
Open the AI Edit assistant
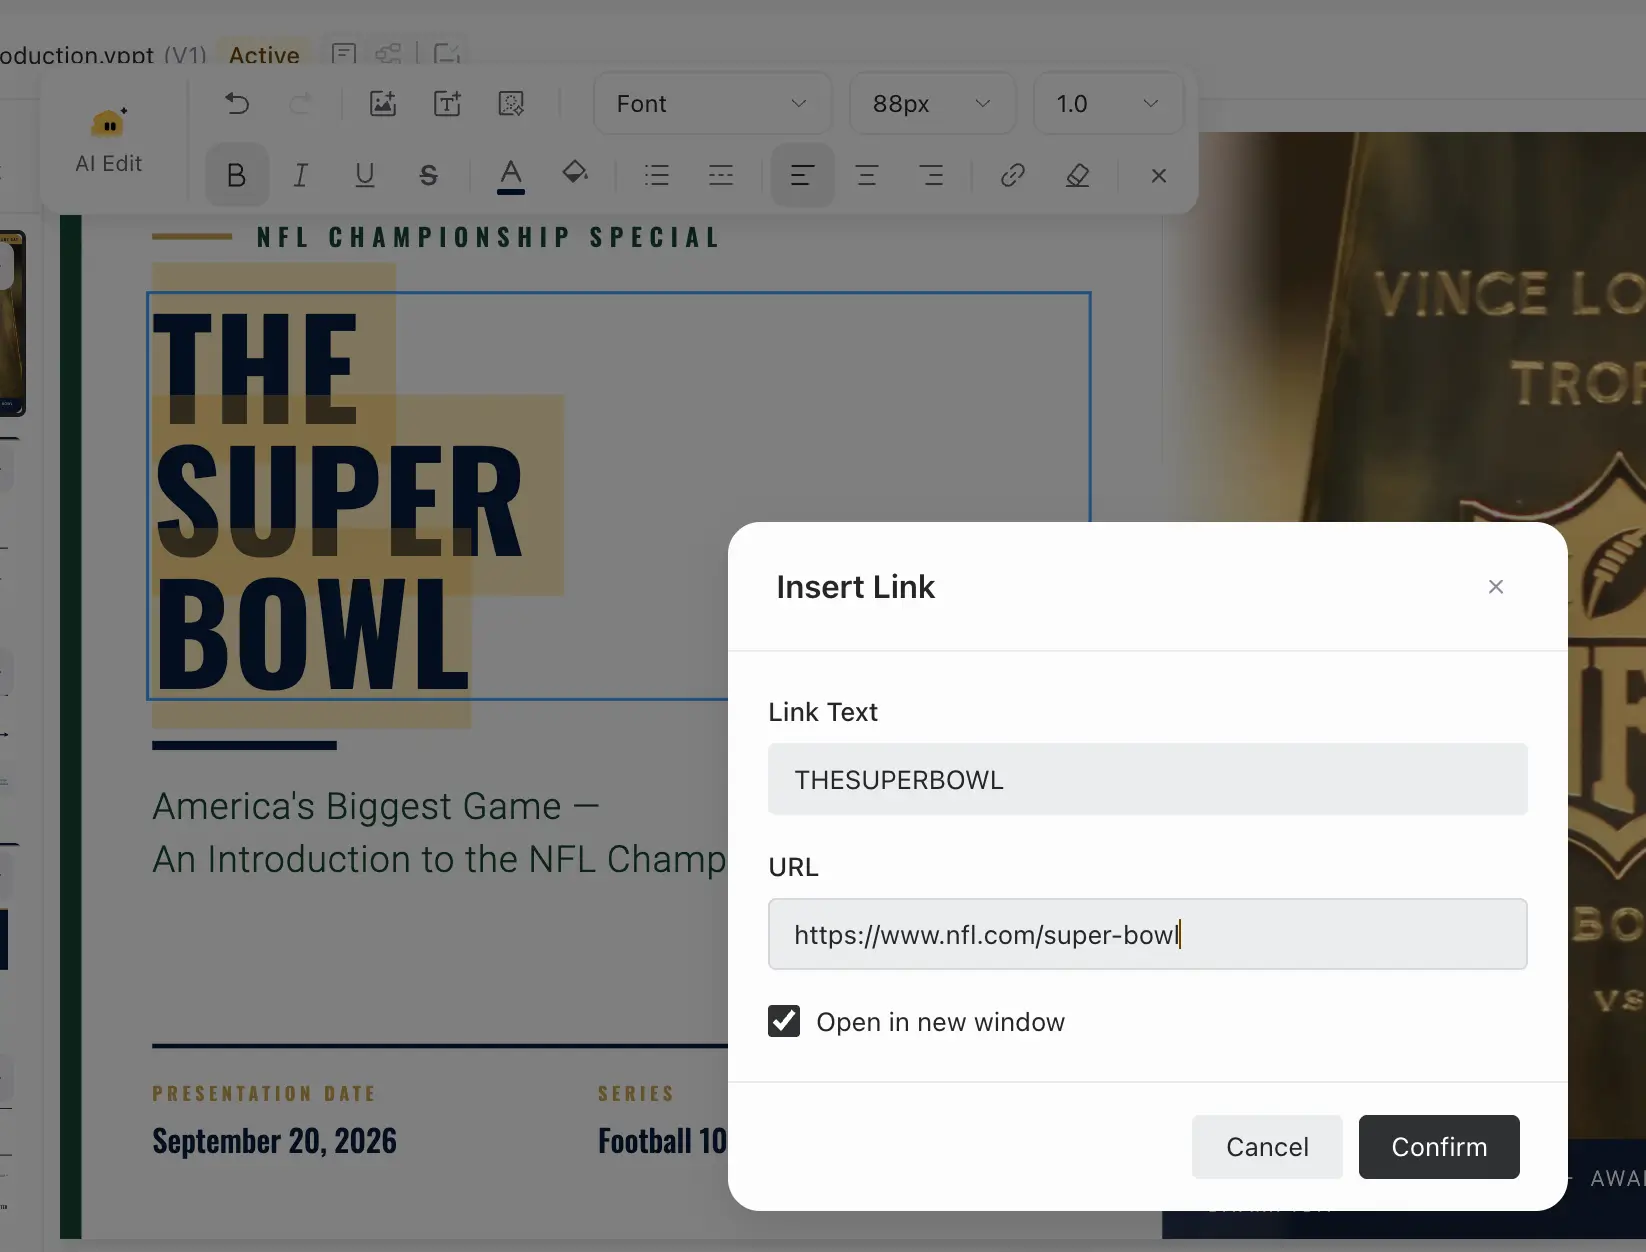click(108, 141)
